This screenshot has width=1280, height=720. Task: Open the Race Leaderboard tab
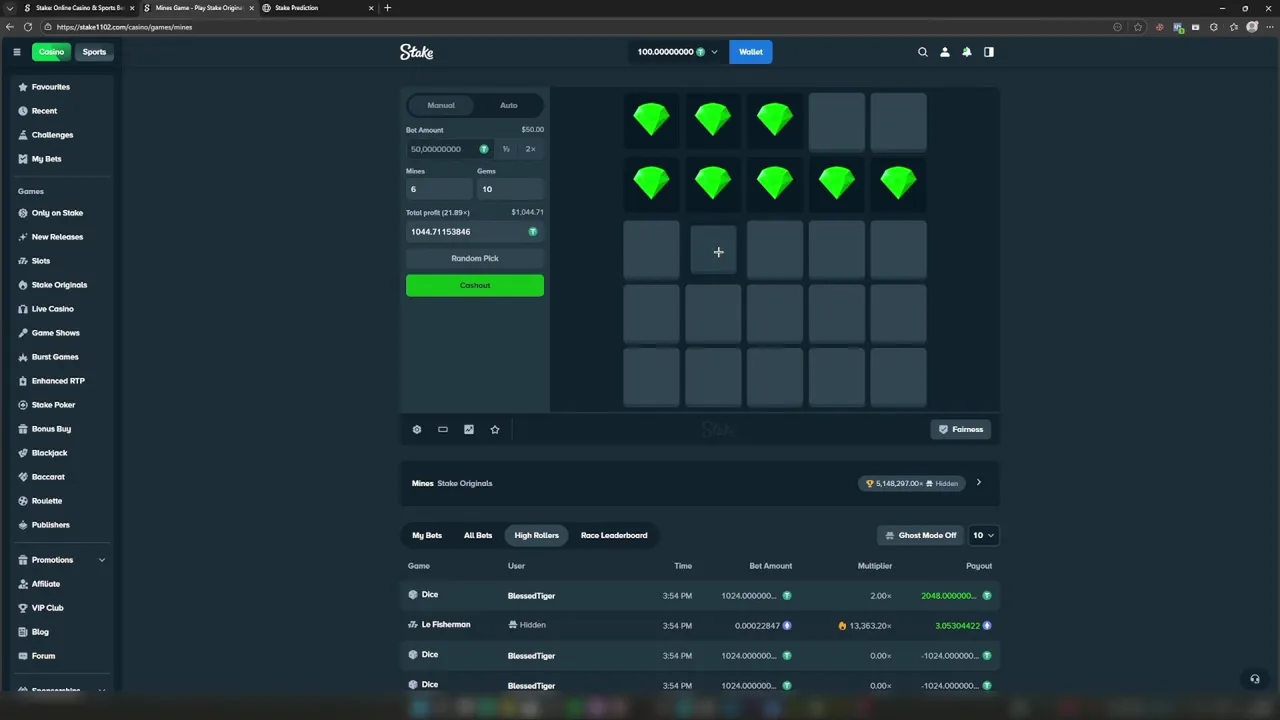click(614, 535)
